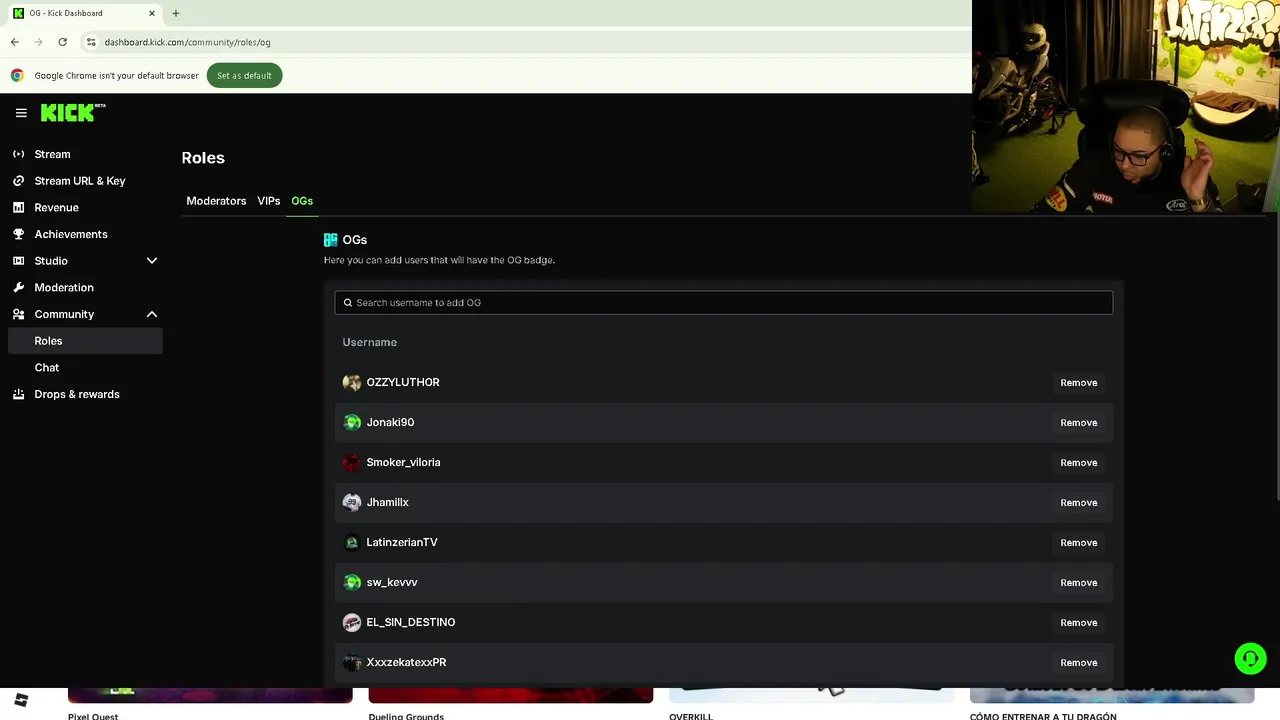
Task: Click the EL_SIN_DESTINO username
Action: click(x=411, y=622)
